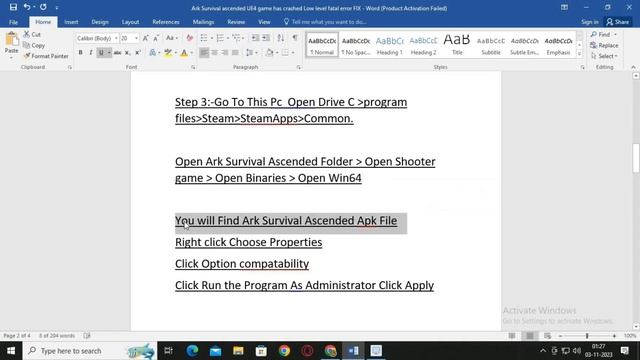Switch to the Review tab
The width and height of the screenshot is (640, 360).
[236, 22]
